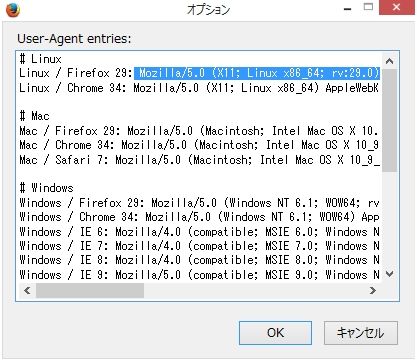Screen dimensions: 417x361
Task: Click the vertical scrollbar down arrow
Action: (x=389, y=274)
